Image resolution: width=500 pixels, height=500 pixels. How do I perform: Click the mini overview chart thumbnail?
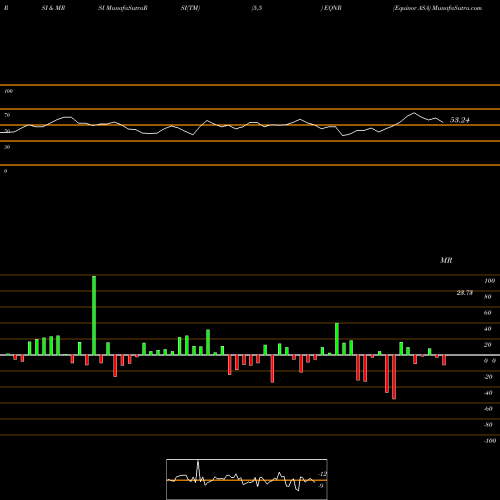[247, 479]
